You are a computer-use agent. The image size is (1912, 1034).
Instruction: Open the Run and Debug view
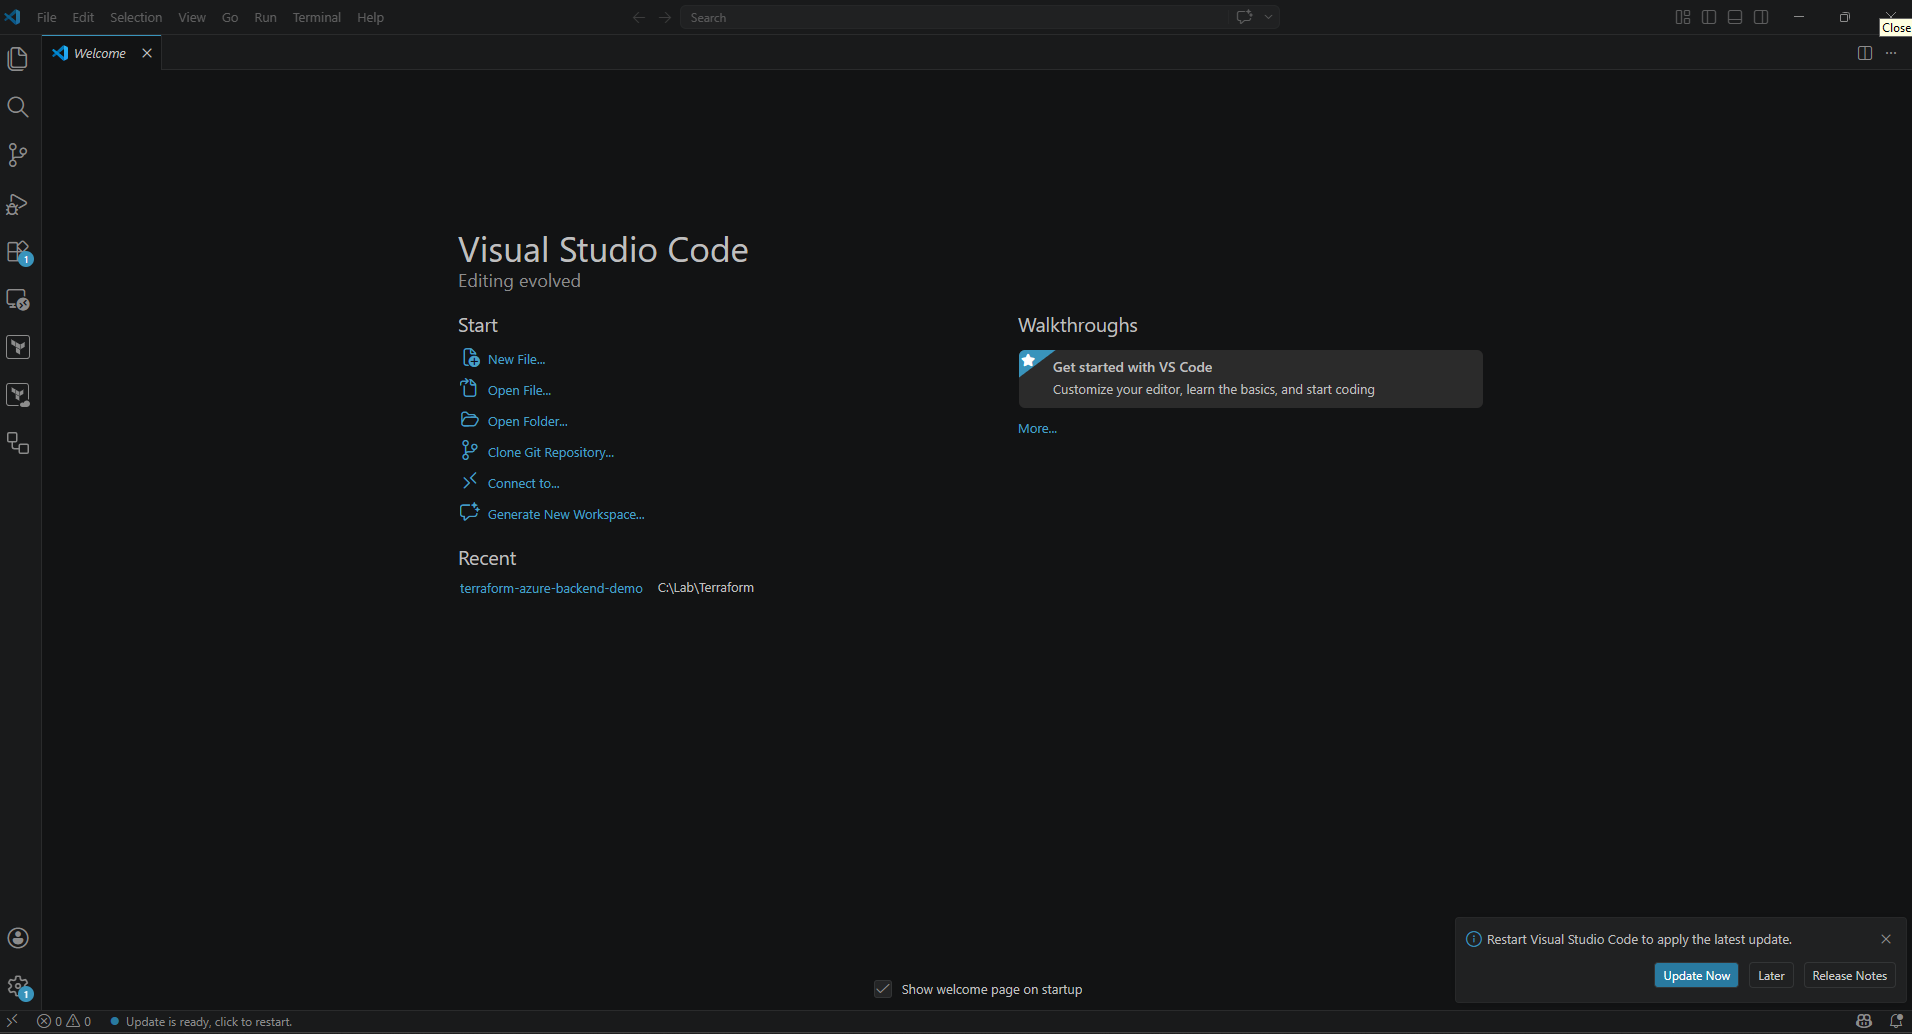click(x=18, y=203)
